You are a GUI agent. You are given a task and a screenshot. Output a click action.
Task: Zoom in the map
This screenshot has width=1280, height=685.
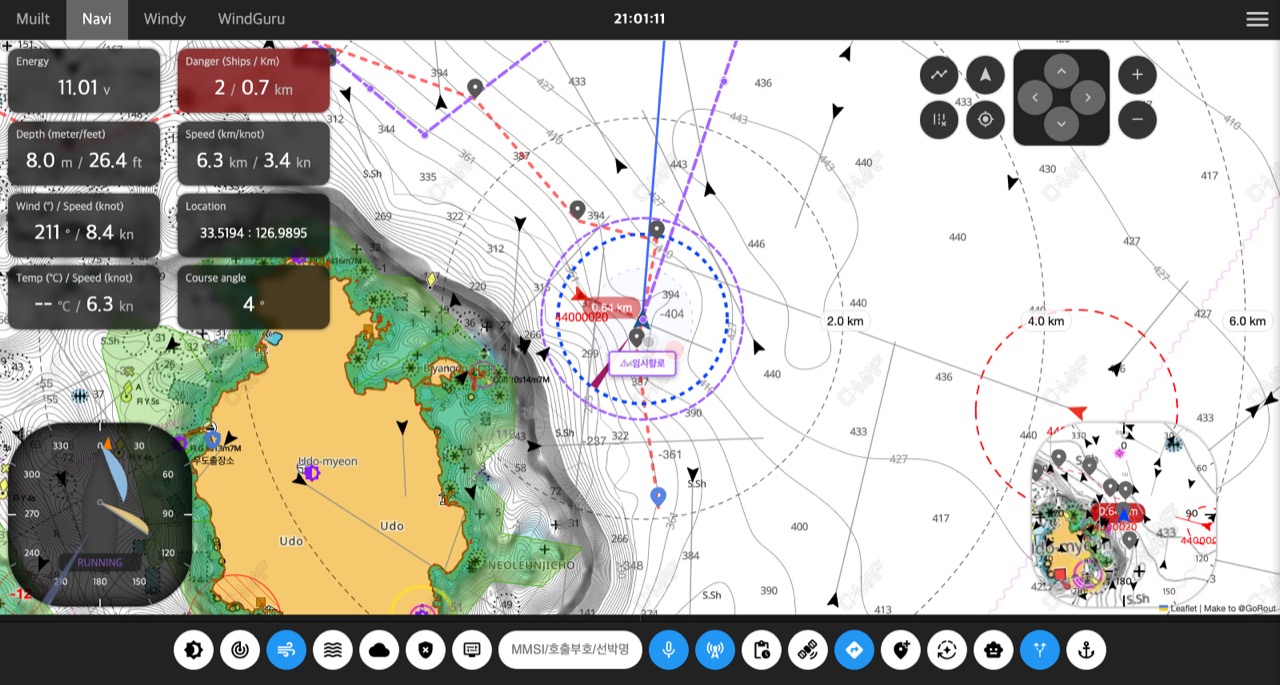tap(1137, 74)
